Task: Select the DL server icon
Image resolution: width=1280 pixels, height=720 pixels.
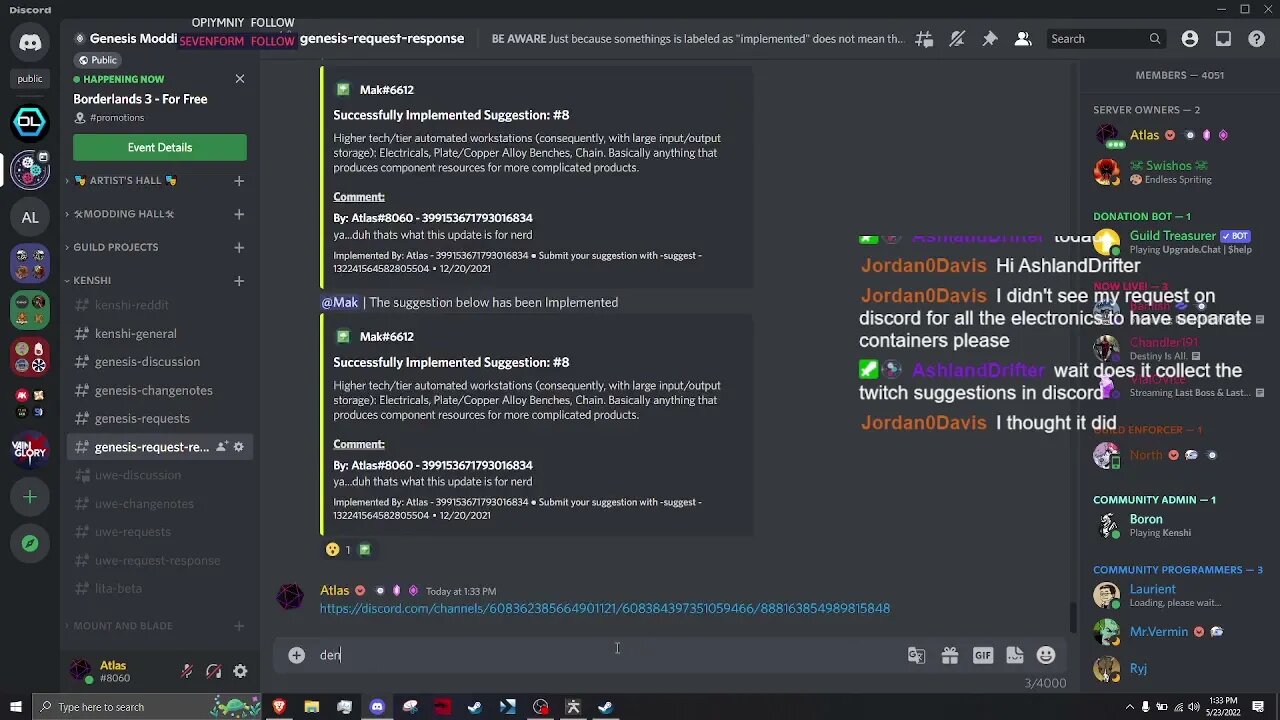Action: [x=30, y=123]
